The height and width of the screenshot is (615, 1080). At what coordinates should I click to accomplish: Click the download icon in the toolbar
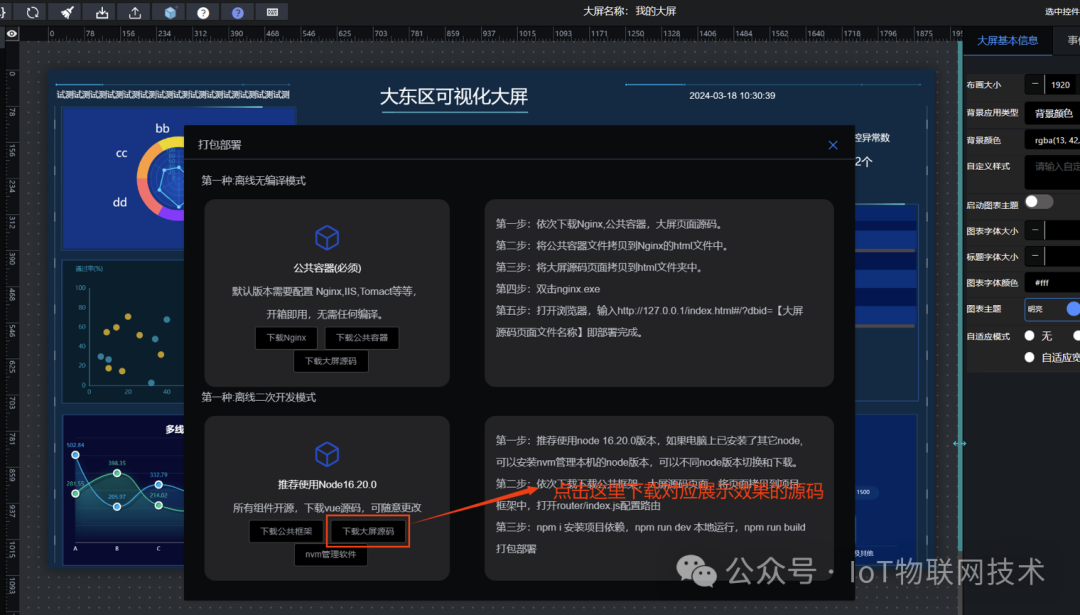coord(103,11)
